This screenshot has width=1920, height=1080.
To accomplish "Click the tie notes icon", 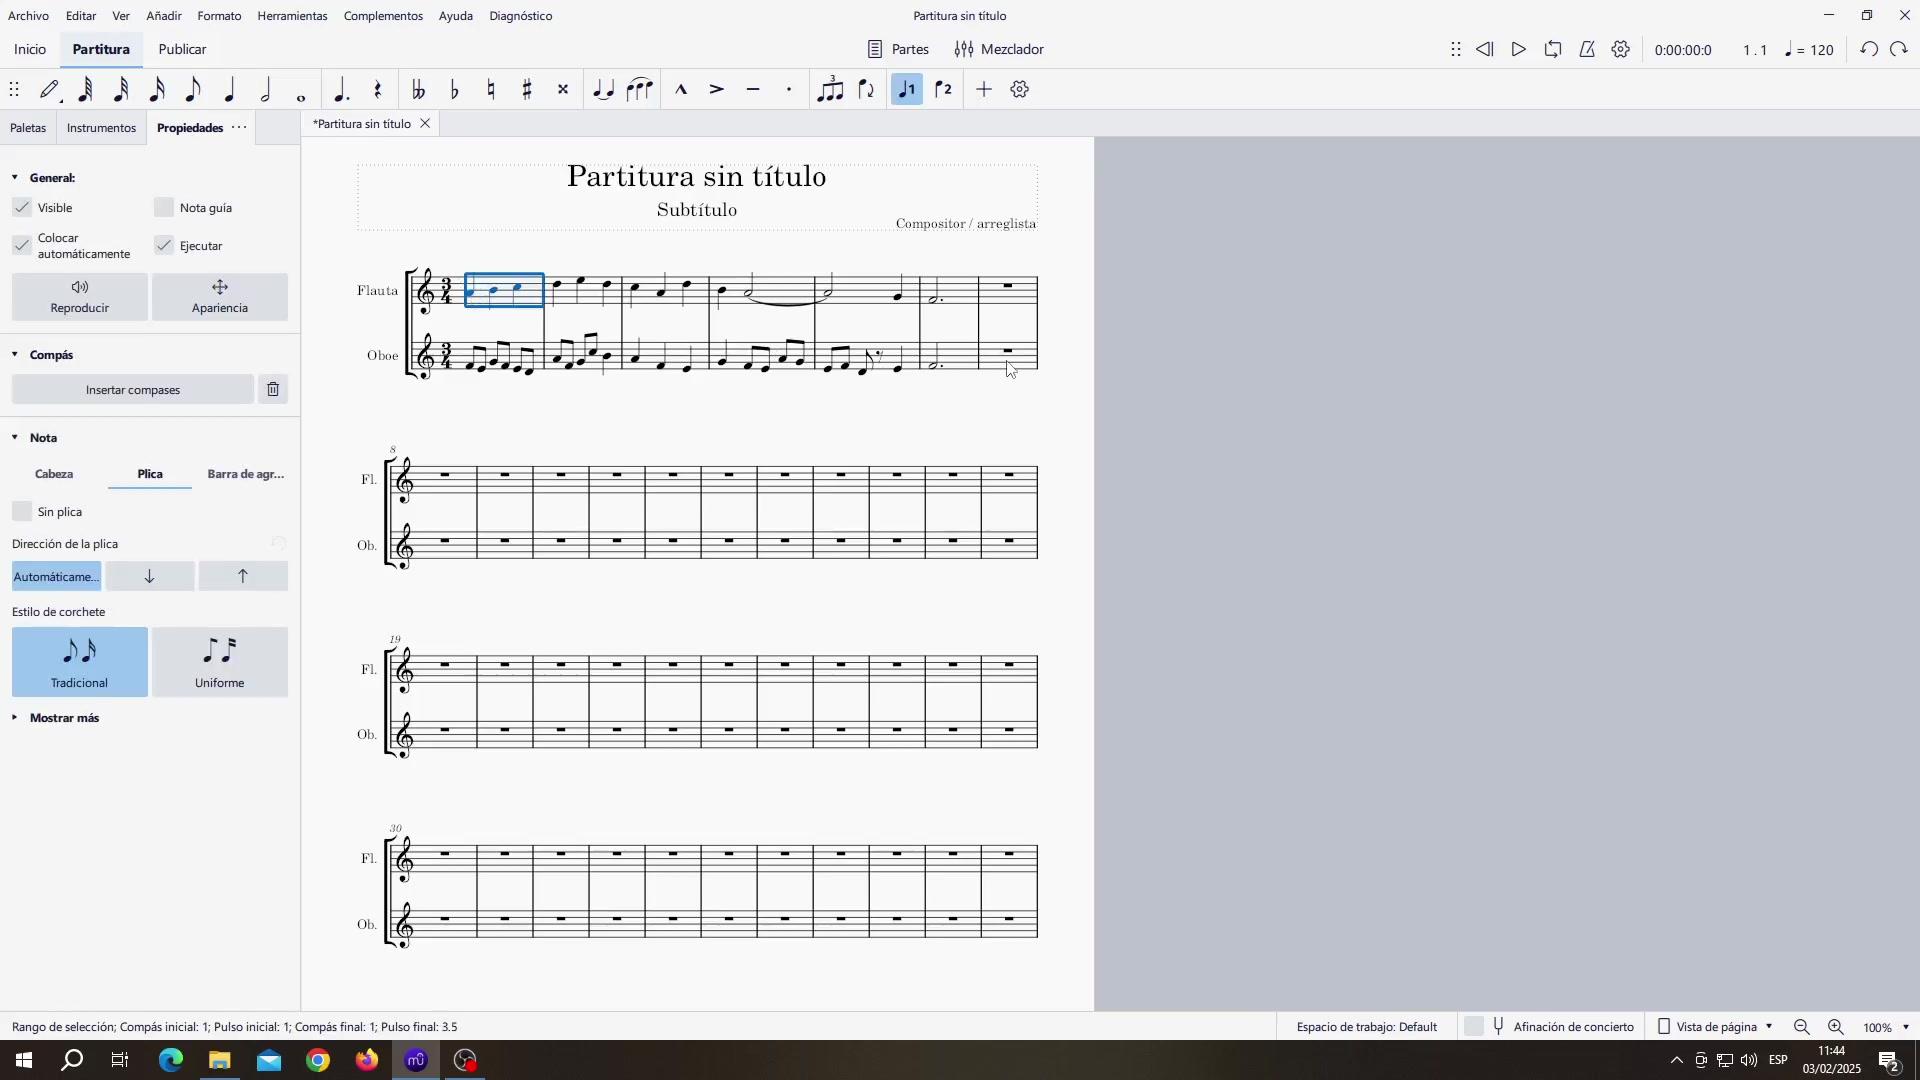I will click(x=603, y=90).
